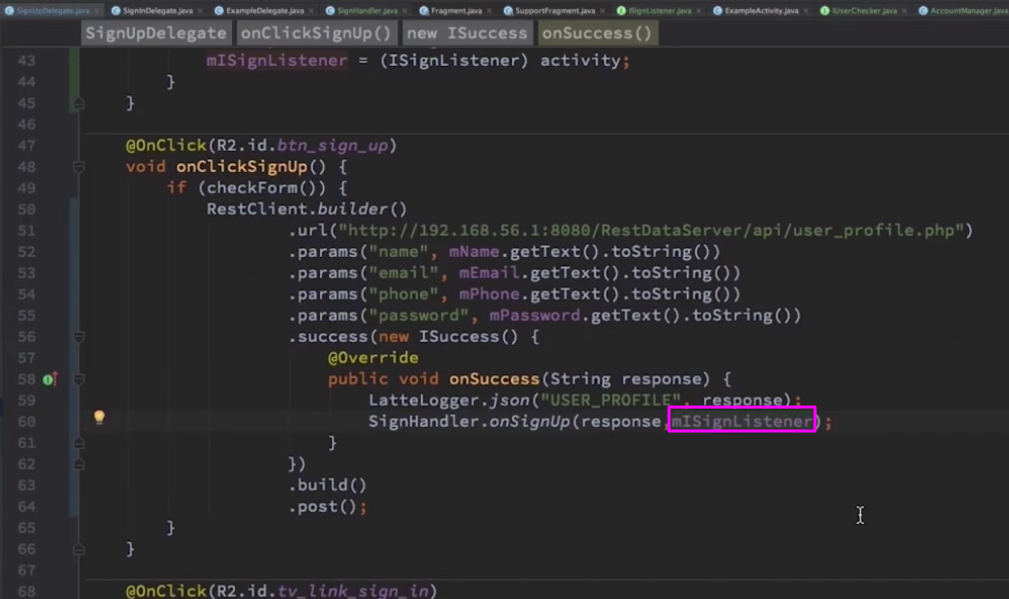Screen dimensions: 1009x599
Task: Collapse onSuccess method fold at line 58
Action: [79, 380]
